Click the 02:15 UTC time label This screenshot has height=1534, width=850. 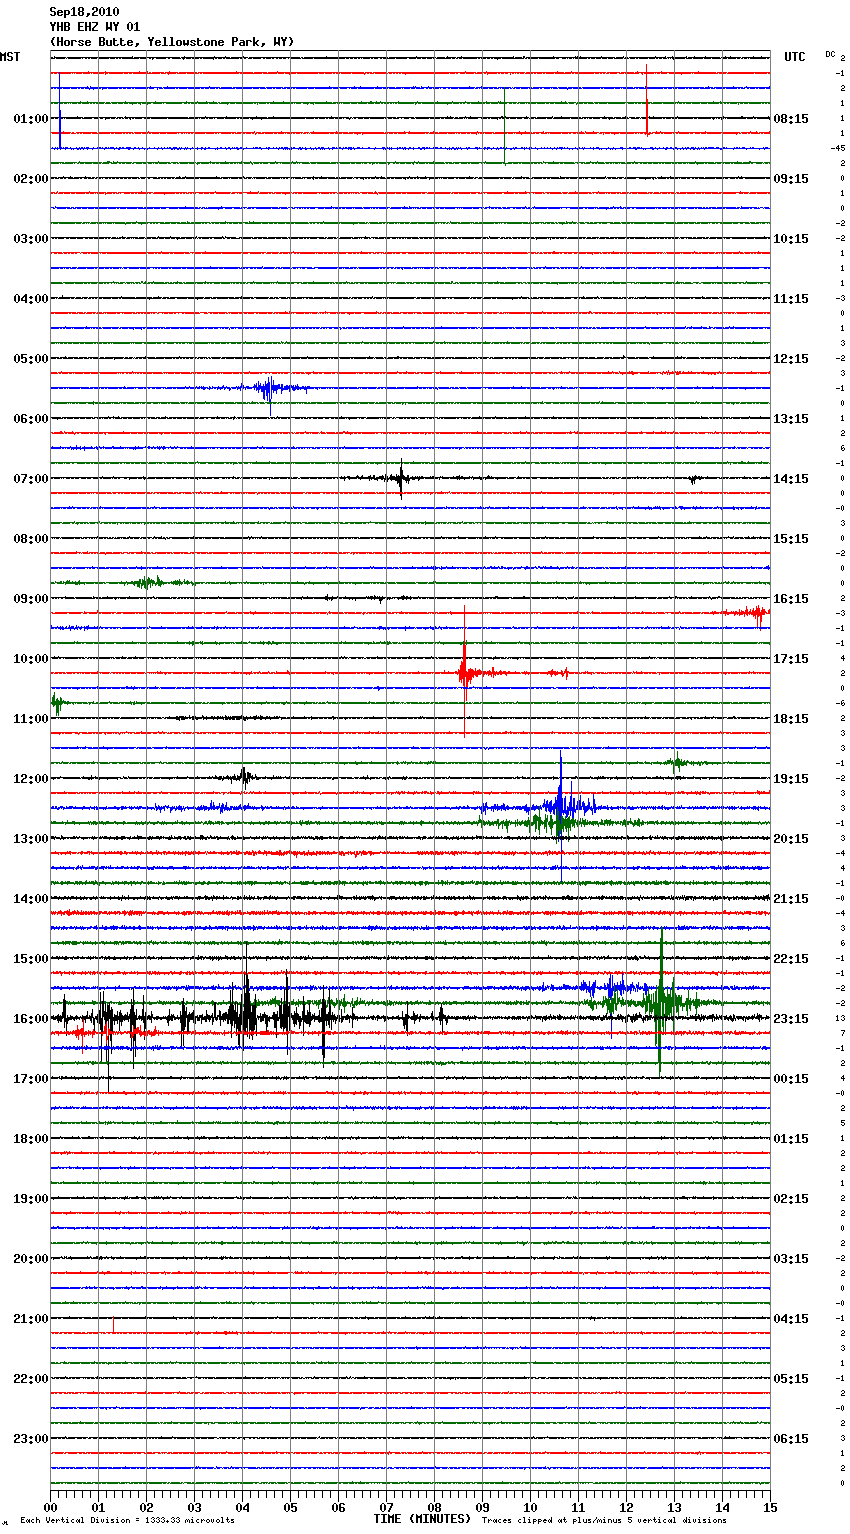click(x=791, y=1199)
